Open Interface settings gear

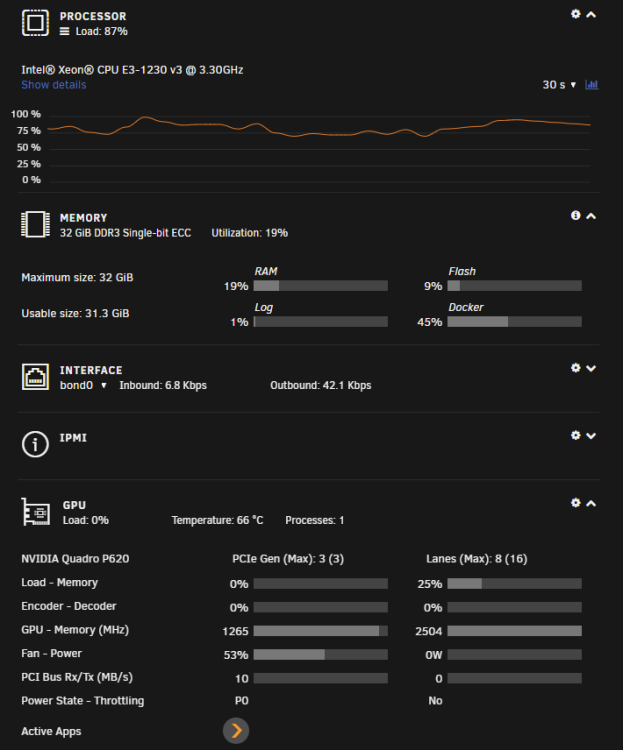pyautogui.click(x=576, y=368)
